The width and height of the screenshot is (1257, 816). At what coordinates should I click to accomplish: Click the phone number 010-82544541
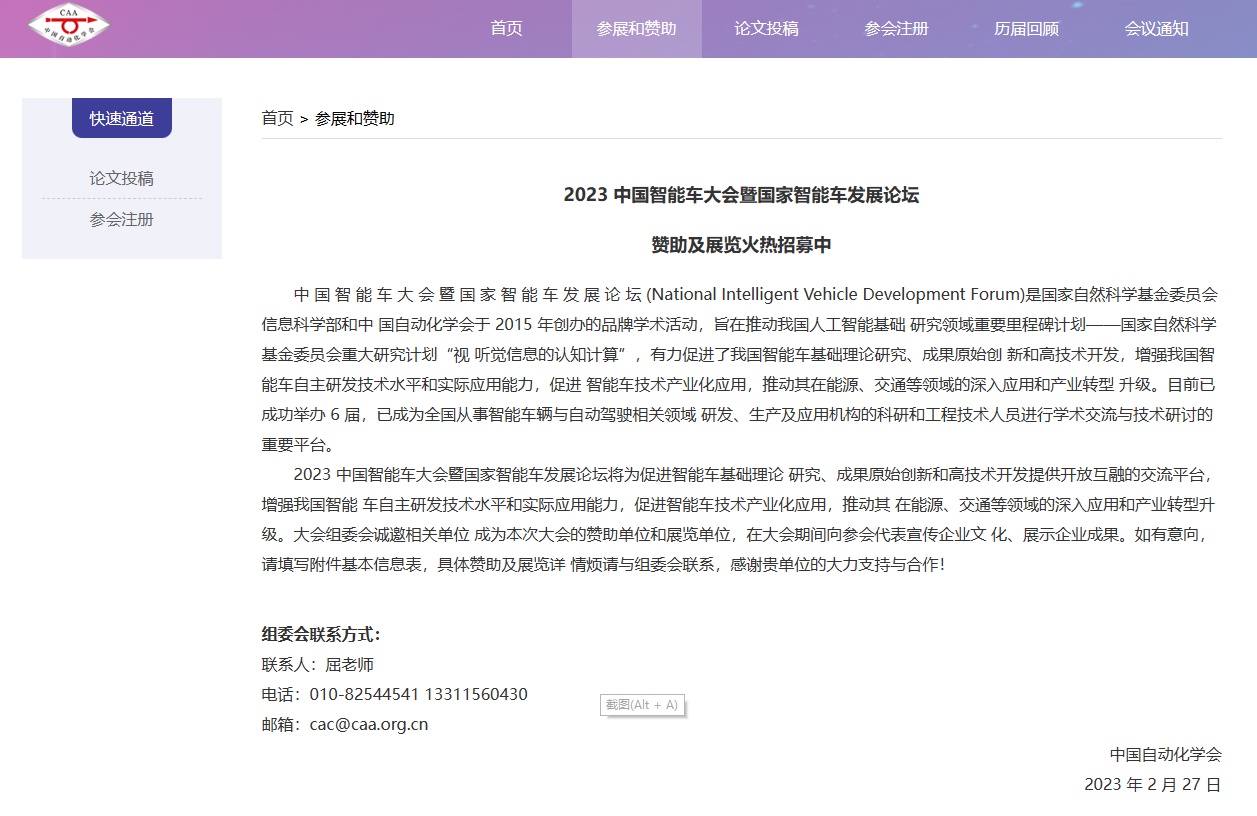[365, 694]
